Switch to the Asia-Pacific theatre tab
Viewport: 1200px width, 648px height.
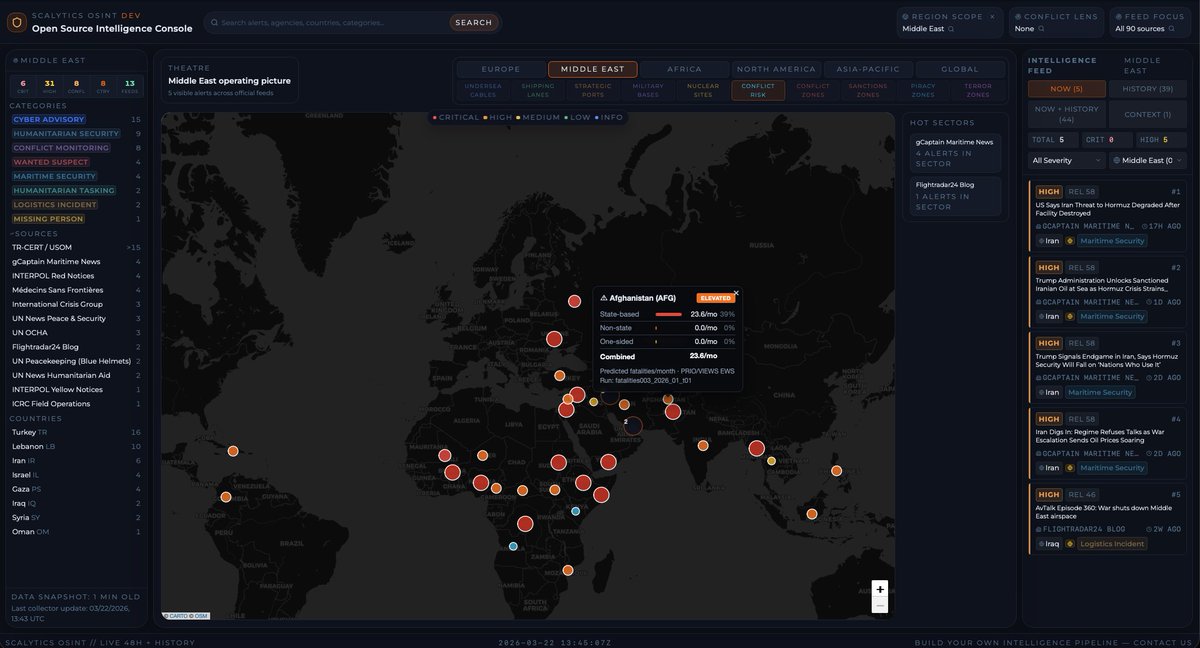pyautogui.click(x=867, y=69)
